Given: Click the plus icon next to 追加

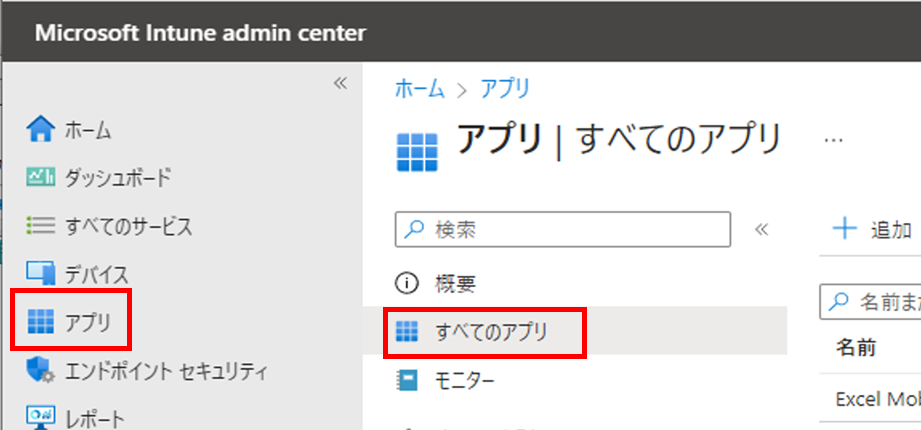Looking at the screenshot, I should click(x=845, y=229).
